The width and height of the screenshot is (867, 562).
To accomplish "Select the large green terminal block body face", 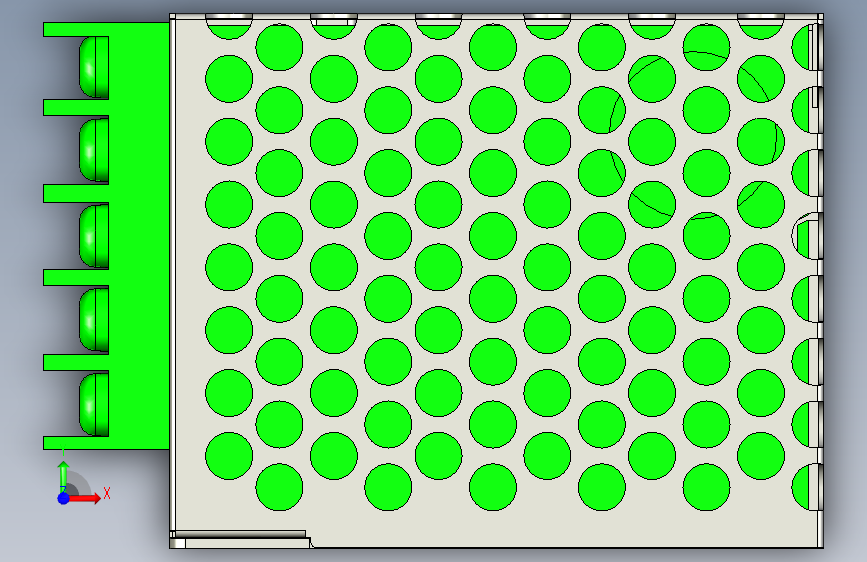I will pos(139,236).
